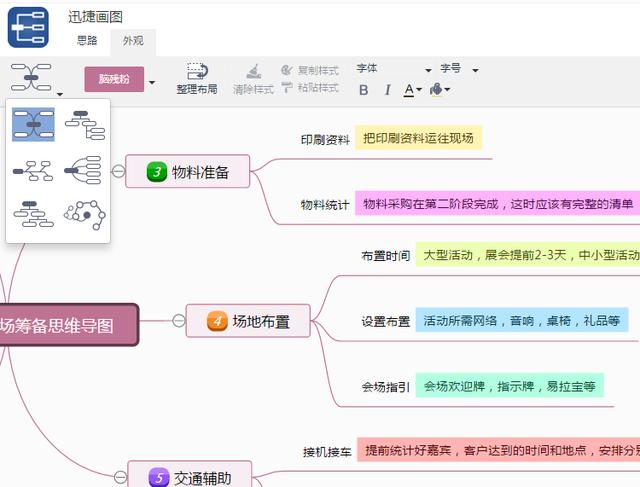Select the circular sky-map layout
This screenshot has height=487, width=640.
pyautogui.click(x=84, y=214)
